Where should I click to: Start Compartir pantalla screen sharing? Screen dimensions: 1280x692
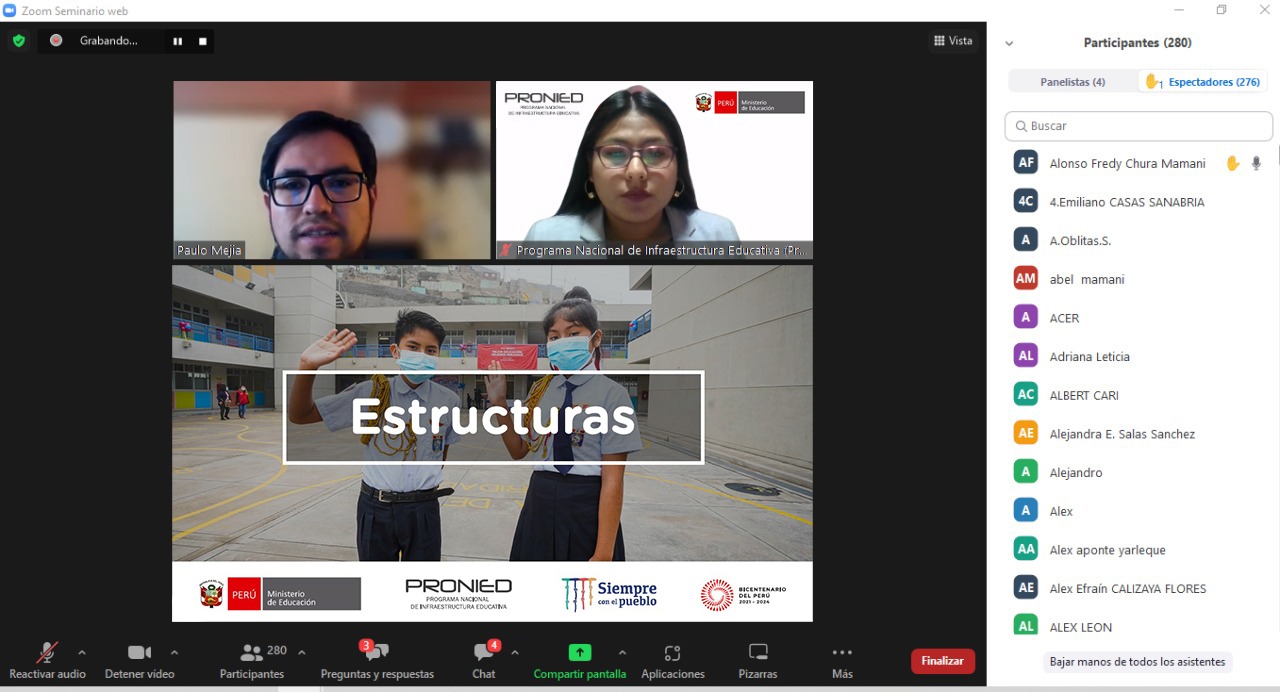(580, 661)
